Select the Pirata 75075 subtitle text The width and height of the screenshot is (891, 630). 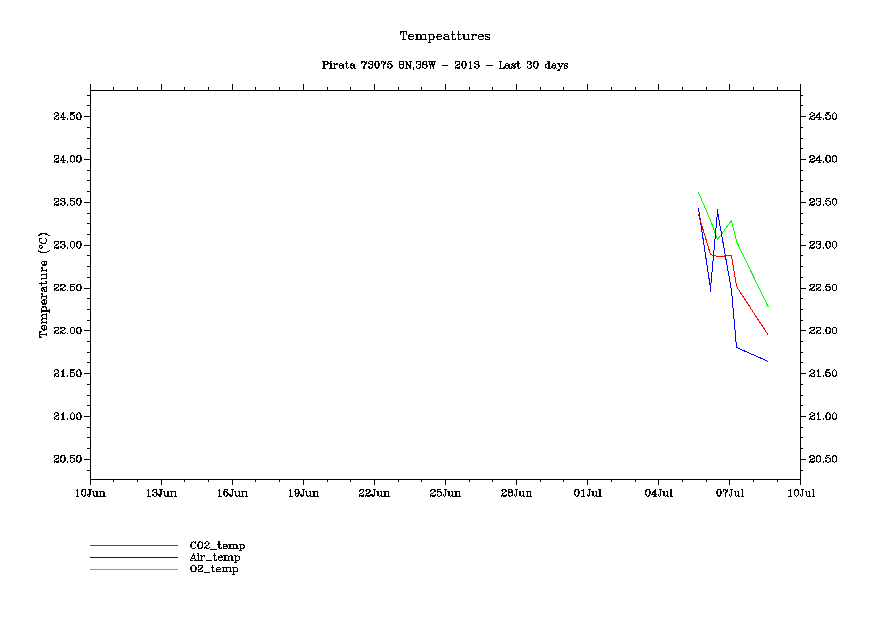point(445,65)
